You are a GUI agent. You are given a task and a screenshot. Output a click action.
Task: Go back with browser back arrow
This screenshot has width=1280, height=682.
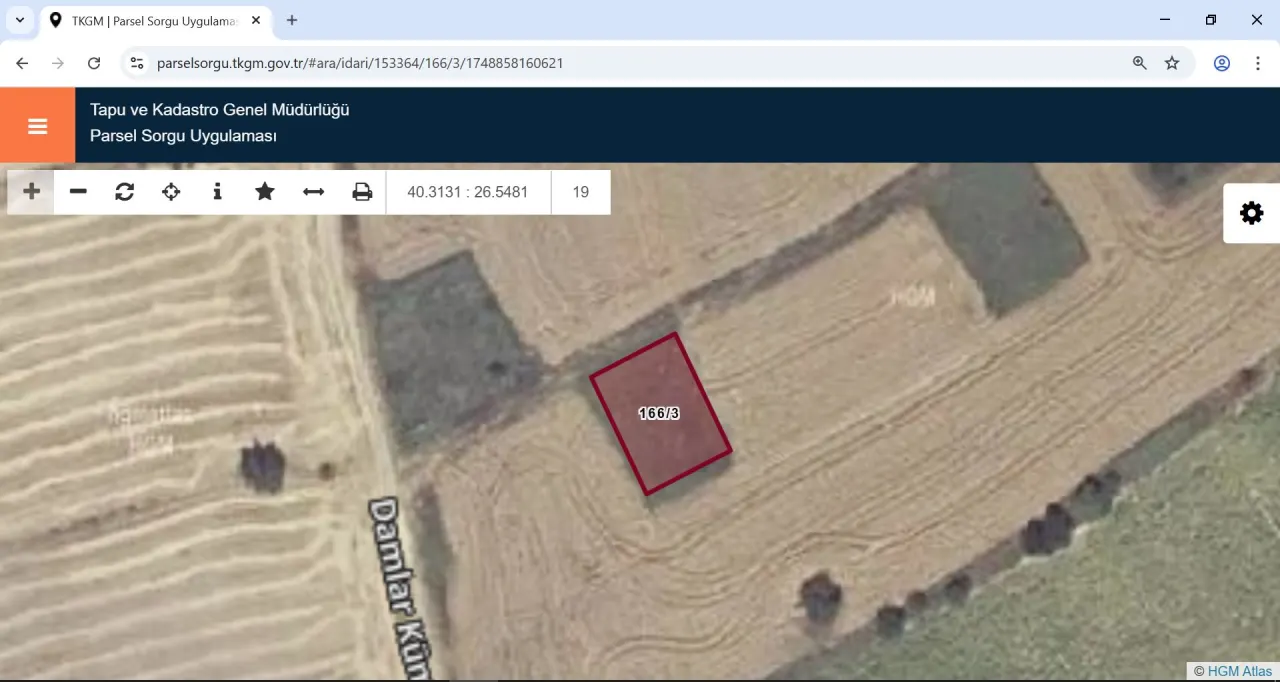(22, 63)
